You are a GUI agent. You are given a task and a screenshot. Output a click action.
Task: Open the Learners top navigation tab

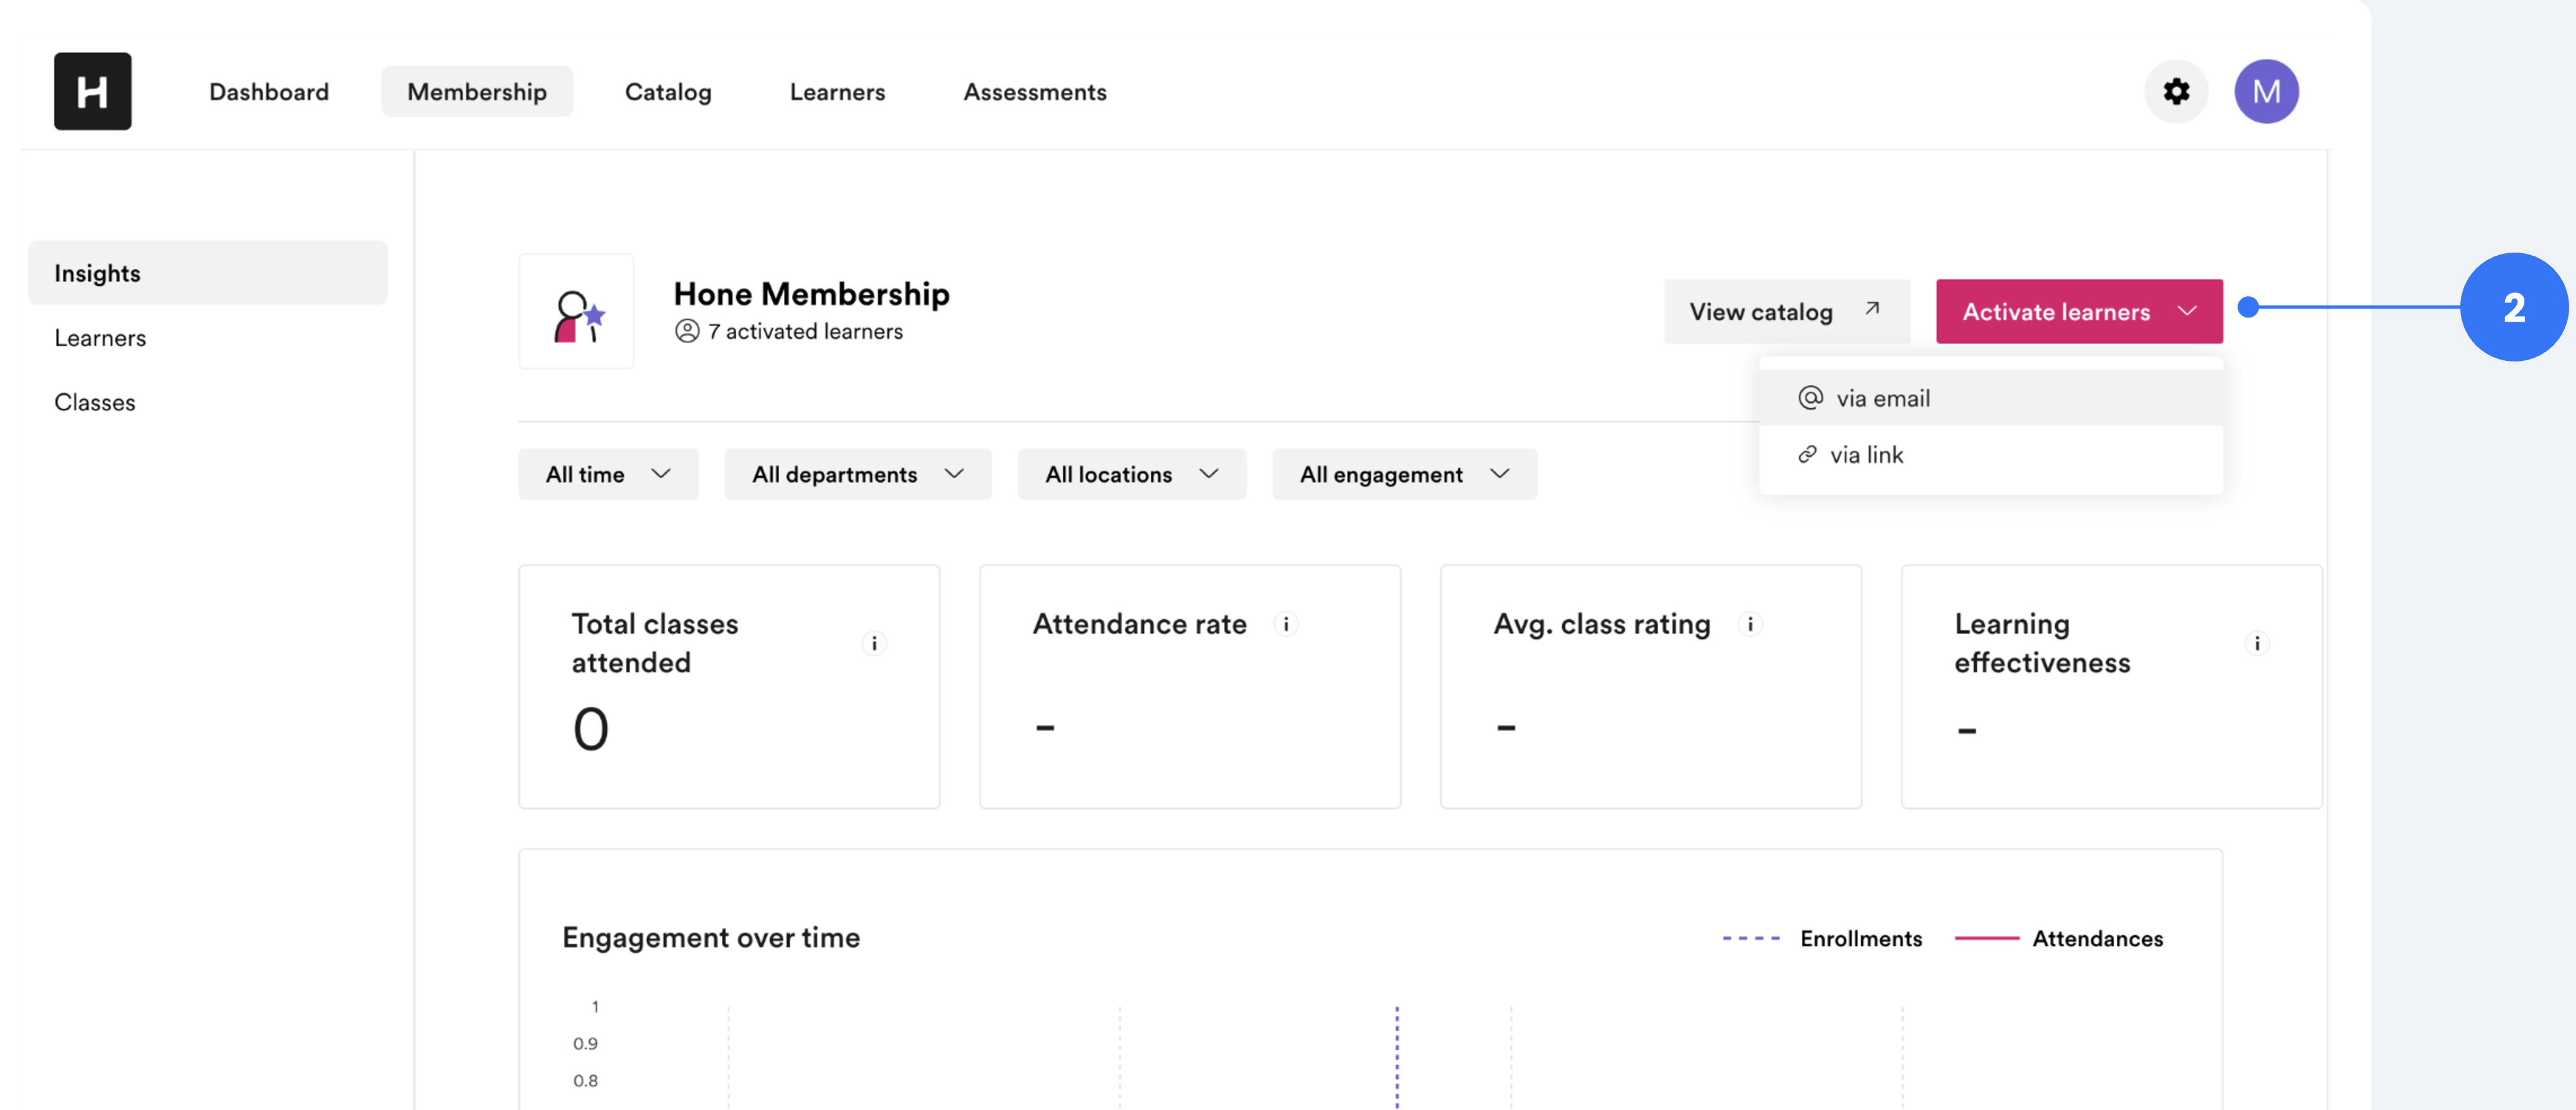pos(837,92)
